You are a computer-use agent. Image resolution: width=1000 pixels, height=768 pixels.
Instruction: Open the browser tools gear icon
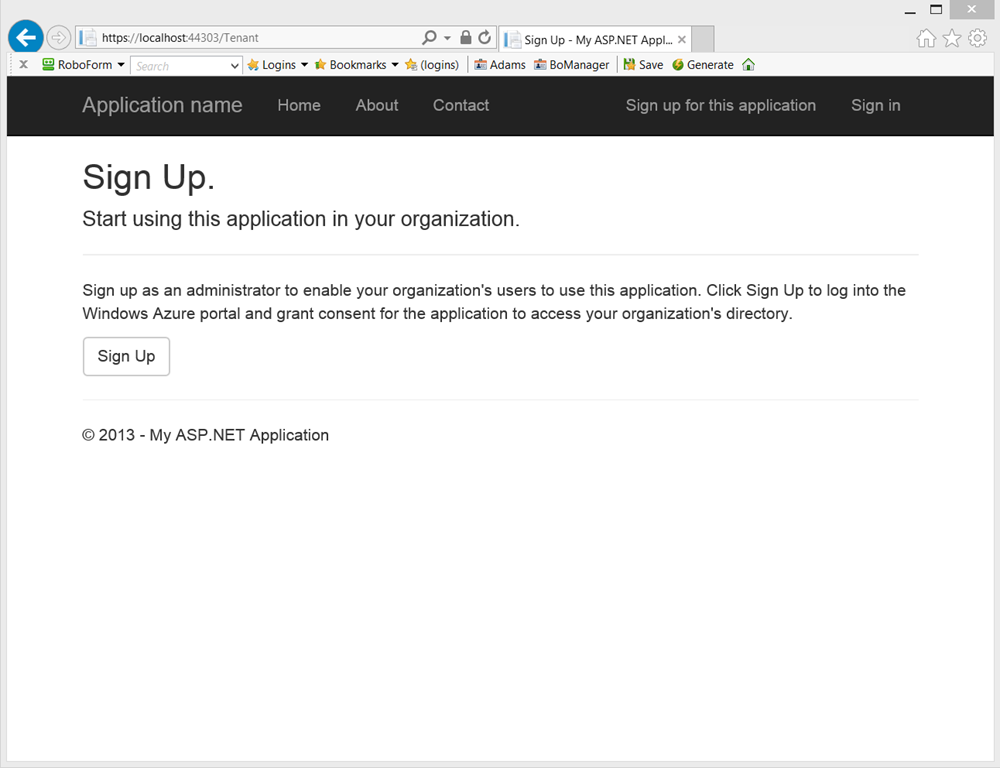click(977, 38)
